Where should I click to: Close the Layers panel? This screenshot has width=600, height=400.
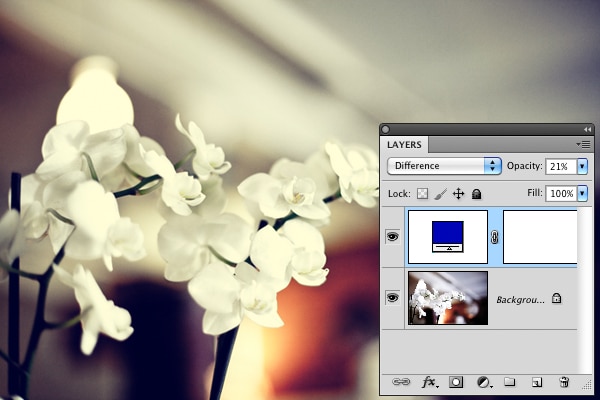pos(386,129)
